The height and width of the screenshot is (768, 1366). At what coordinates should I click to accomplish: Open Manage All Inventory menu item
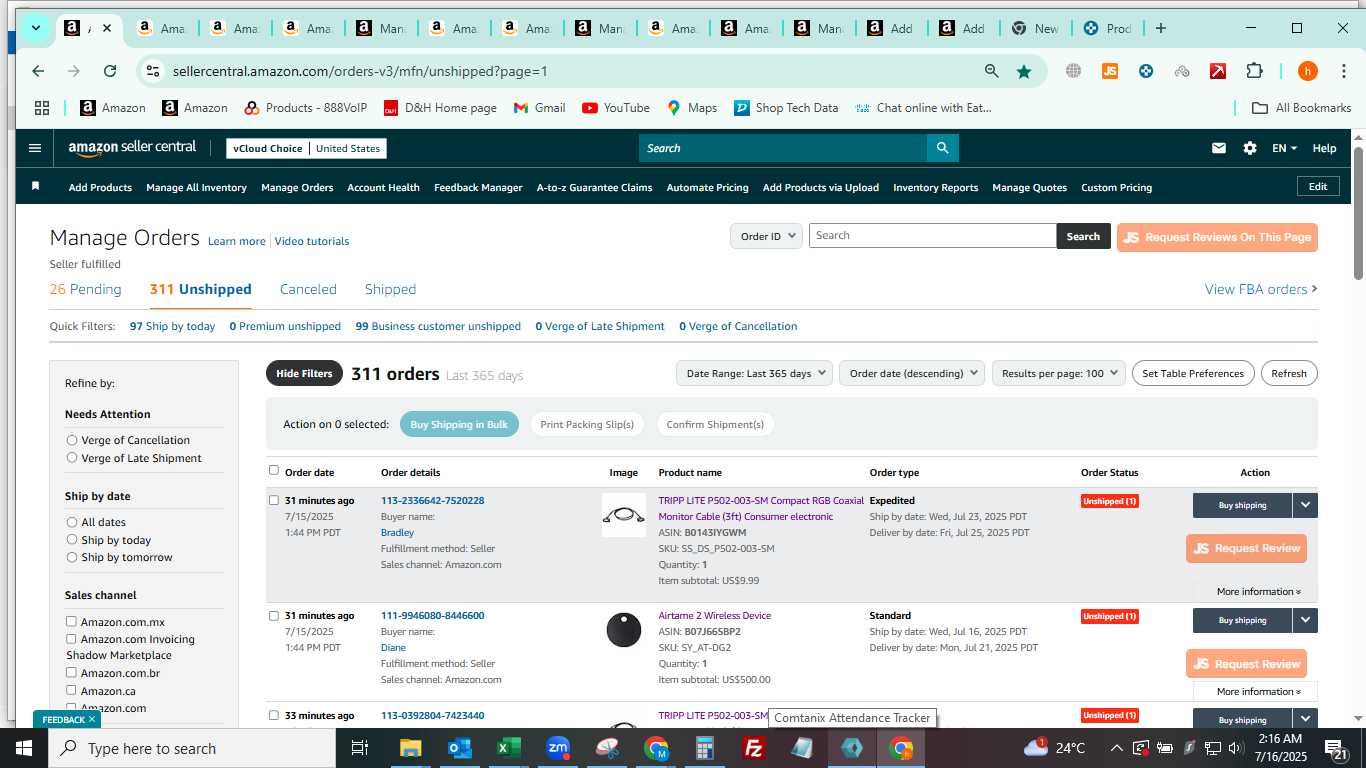(x=196, y=187)
